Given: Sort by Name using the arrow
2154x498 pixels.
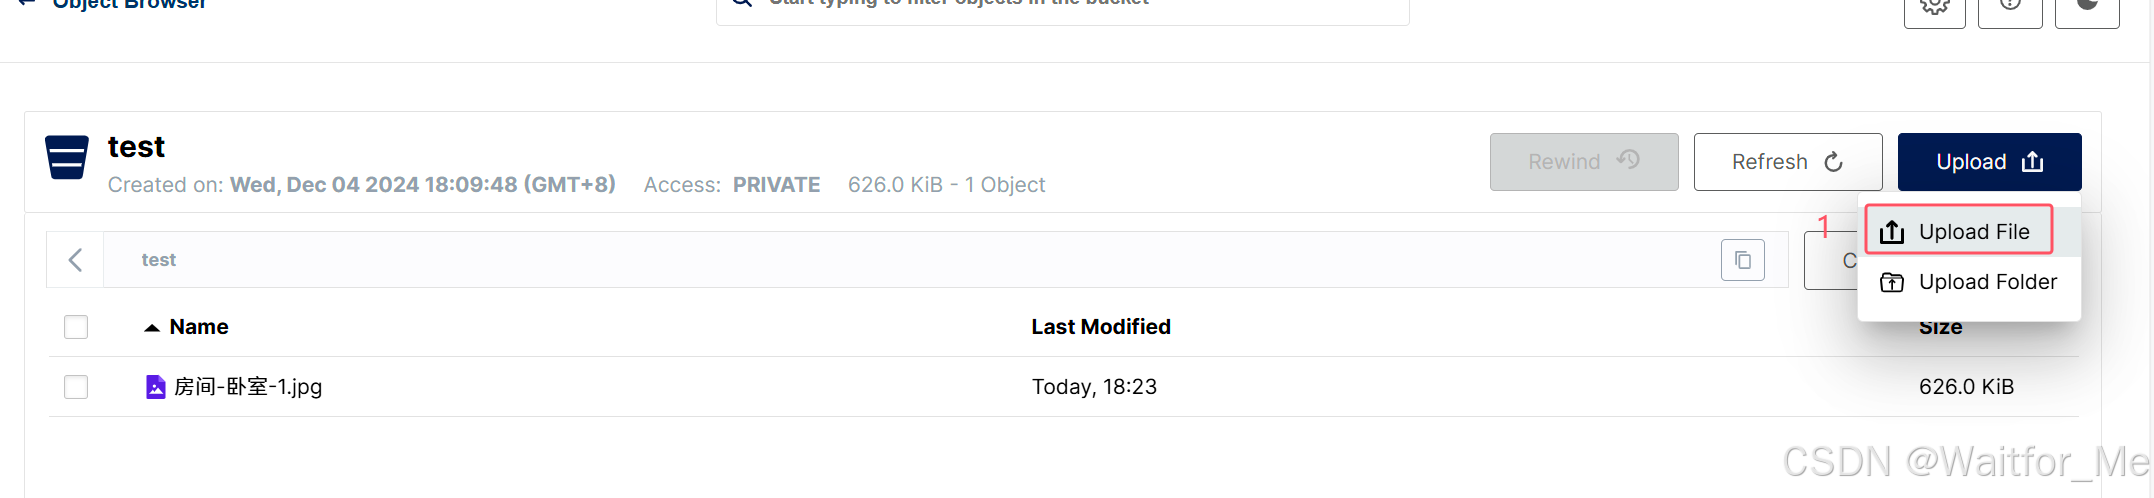Looking at the screenshot, I should point(152,328).
